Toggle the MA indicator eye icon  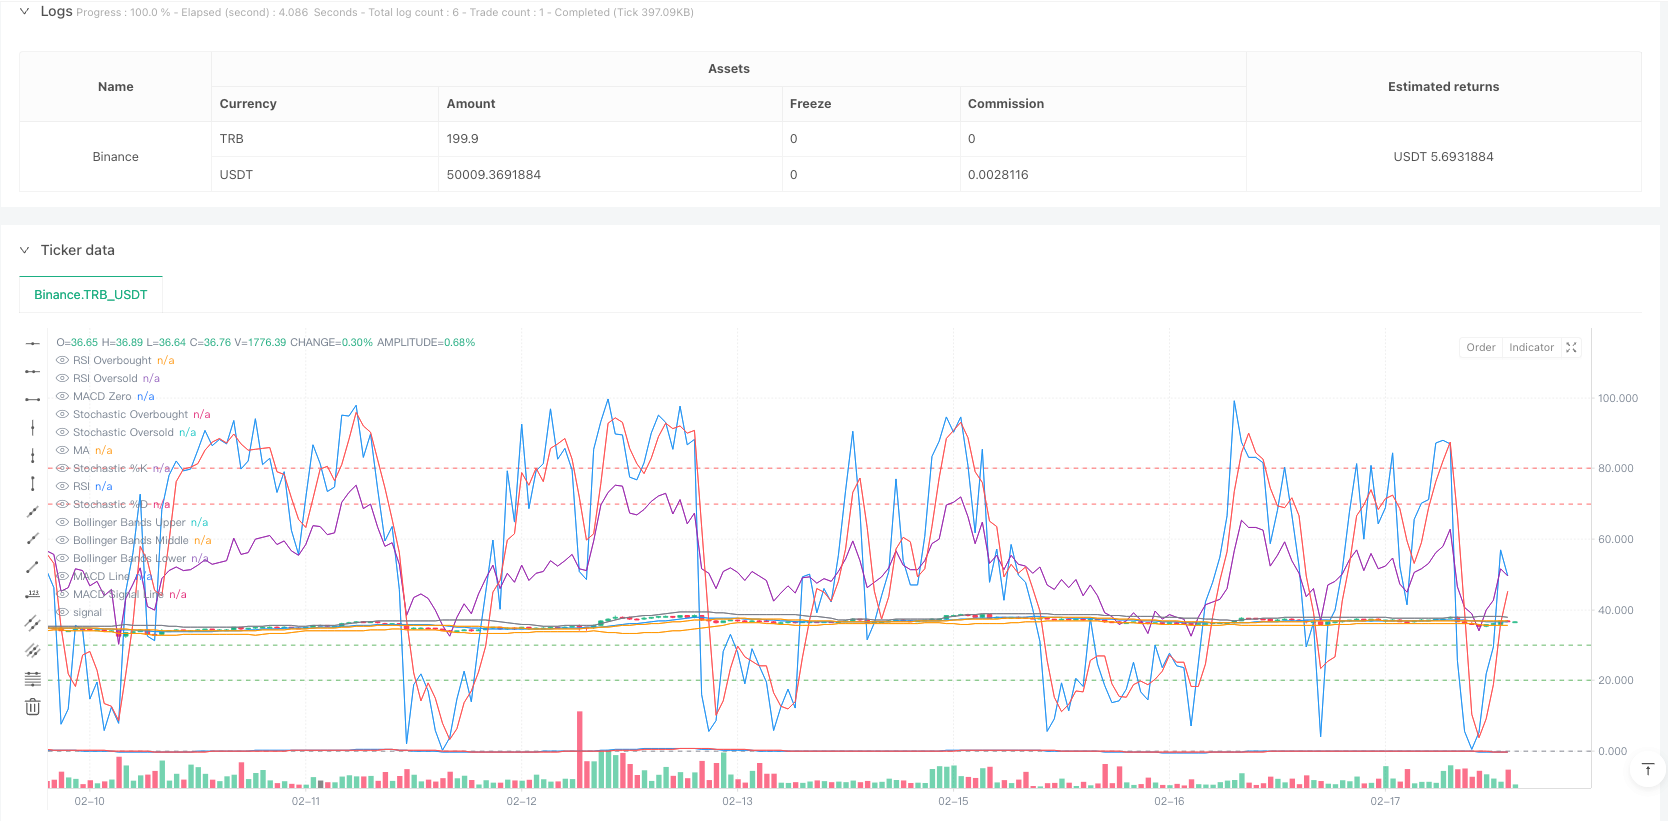pos(62,450)
